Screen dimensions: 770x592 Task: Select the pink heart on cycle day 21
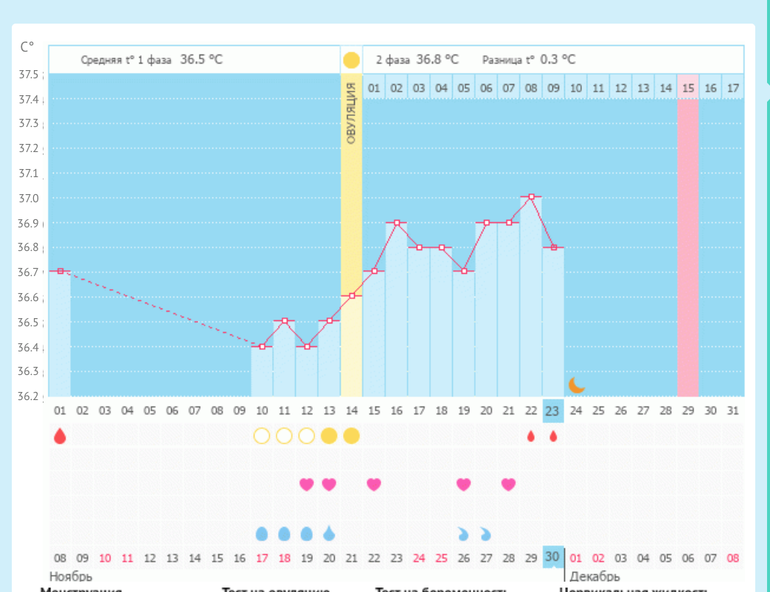[x=508, y=484]
